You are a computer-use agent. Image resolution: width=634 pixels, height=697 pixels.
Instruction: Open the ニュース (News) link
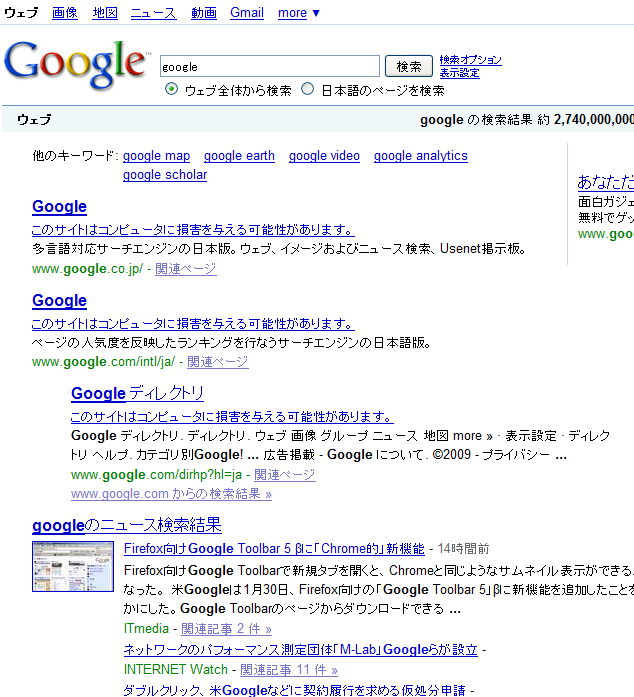pos(153,13)
